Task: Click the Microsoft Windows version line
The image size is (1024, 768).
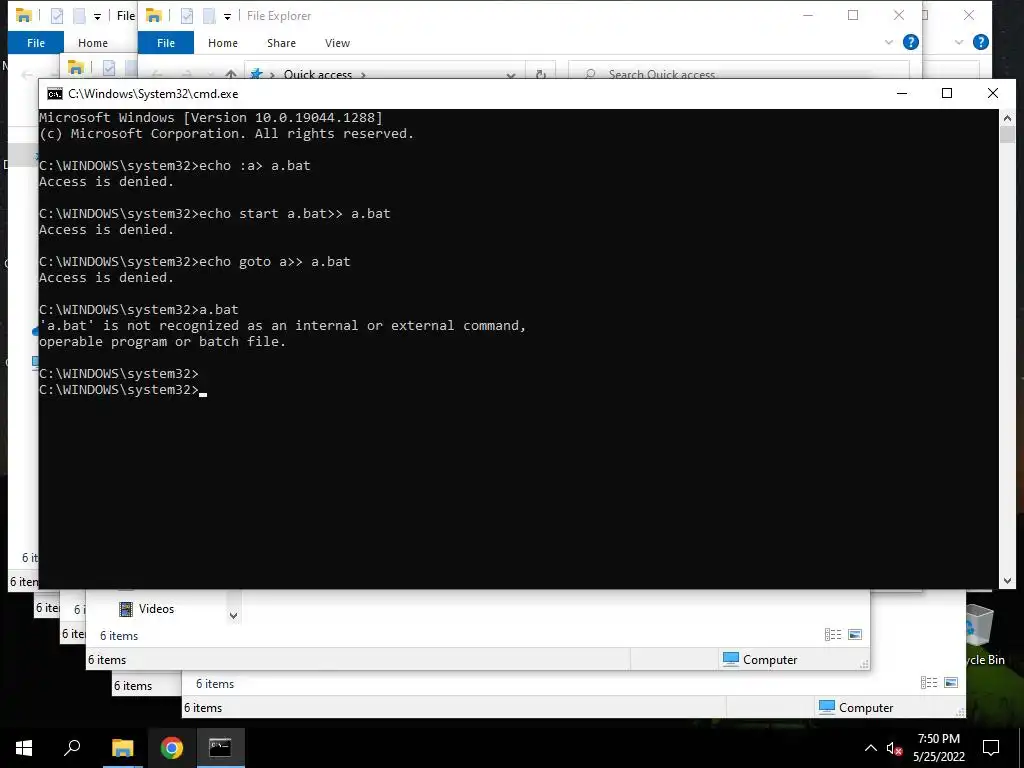Action: tap(211, 118)
